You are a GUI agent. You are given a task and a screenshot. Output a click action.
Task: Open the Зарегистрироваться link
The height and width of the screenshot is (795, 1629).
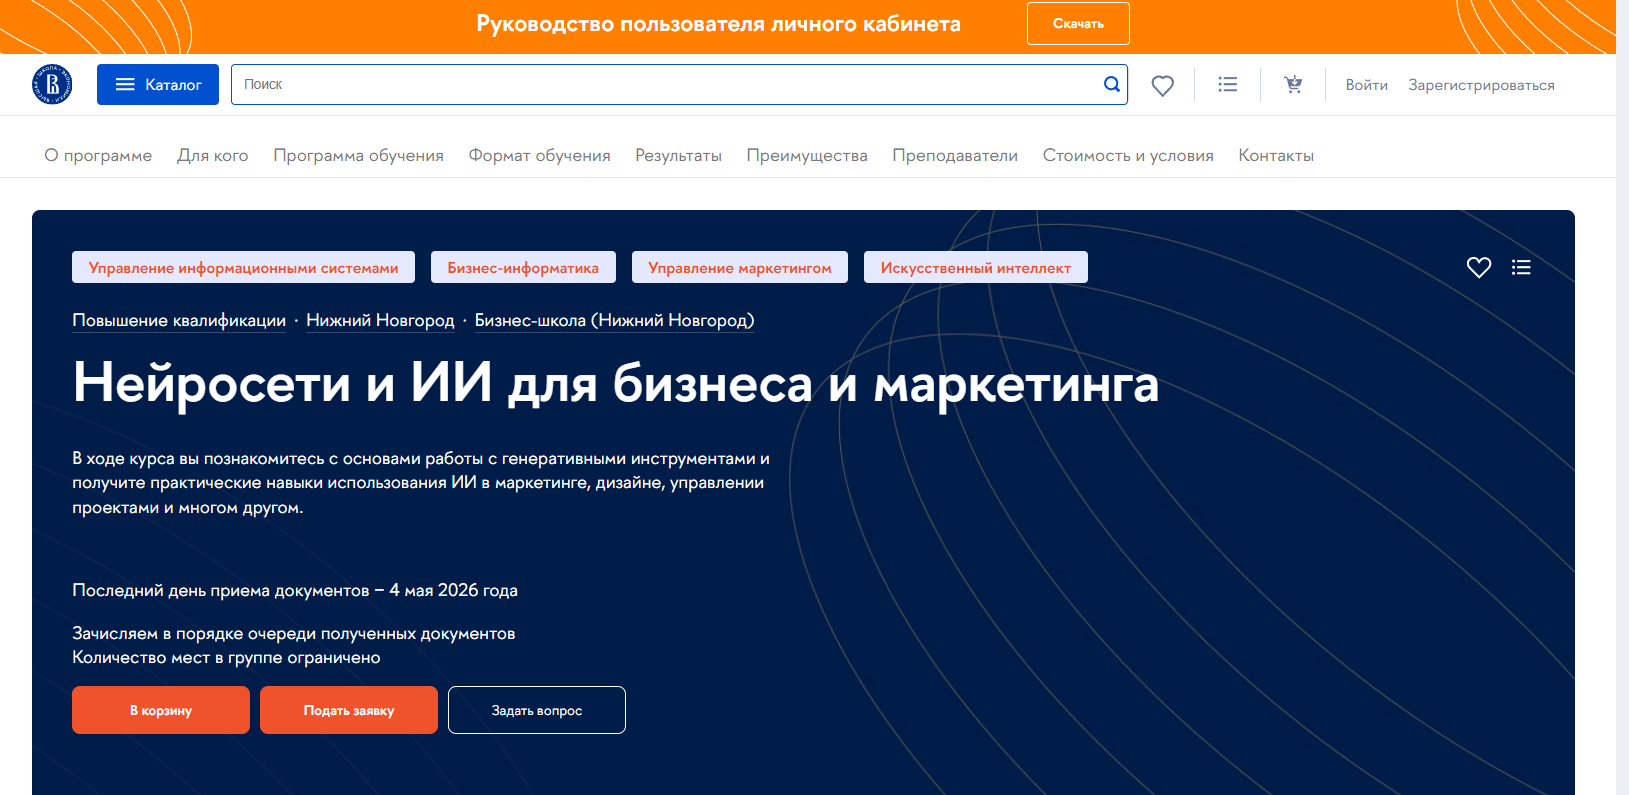[x=1481, y=85]
